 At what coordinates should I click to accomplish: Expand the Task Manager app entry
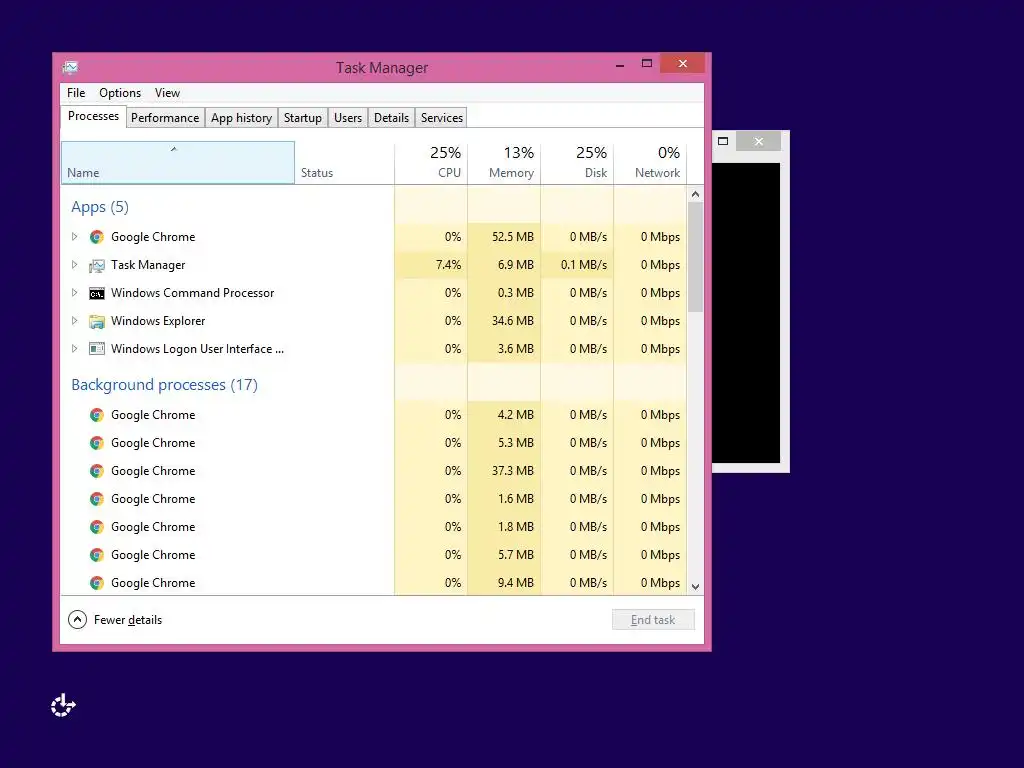click(74, 264)
